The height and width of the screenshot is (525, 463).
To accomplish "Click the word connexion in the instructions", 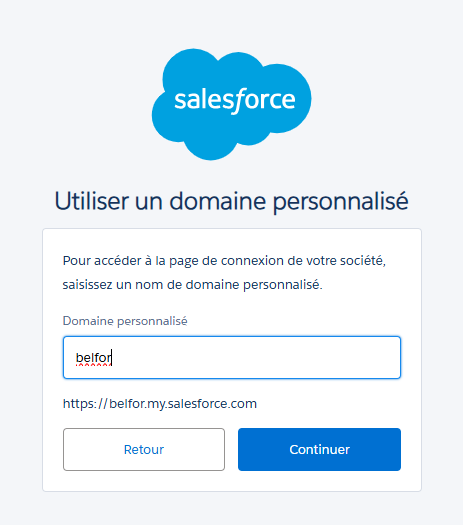I will pyautogui.click(x=252, y=261).
